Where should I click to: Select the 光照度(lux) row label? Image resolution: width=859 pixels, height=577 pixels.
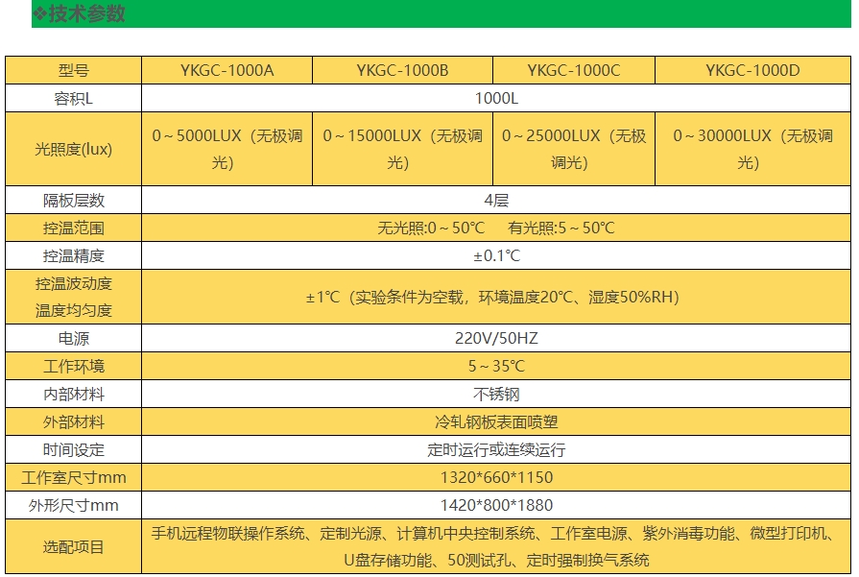click(73, 149)
